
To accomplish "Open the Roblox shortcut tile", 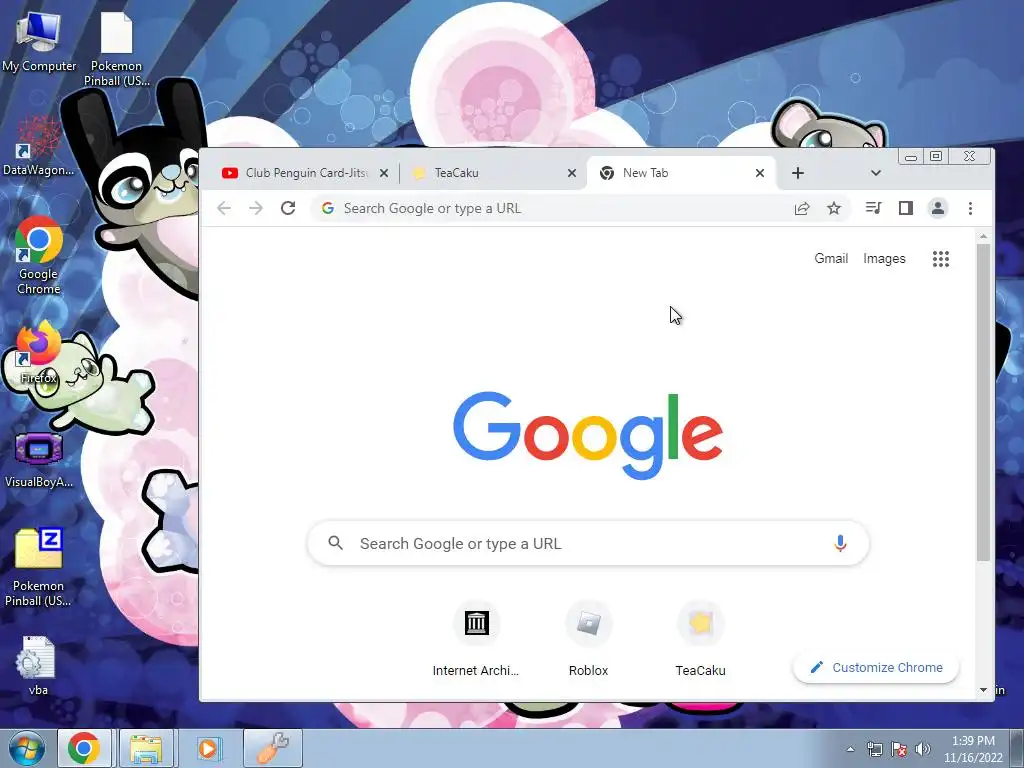I will pyautogui.click(x=588, y=637).
